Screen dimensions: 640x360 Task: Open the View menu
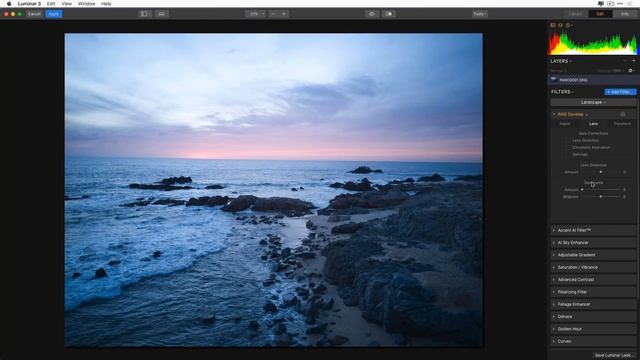click(x=66, y=4)
